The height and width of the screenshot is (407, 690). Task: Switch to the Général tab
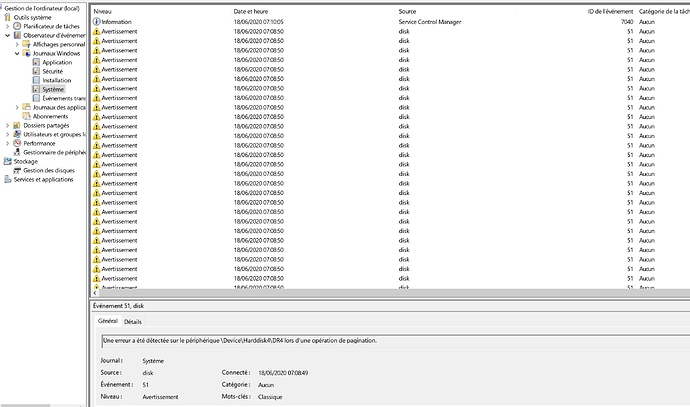(x=108, y=321)
